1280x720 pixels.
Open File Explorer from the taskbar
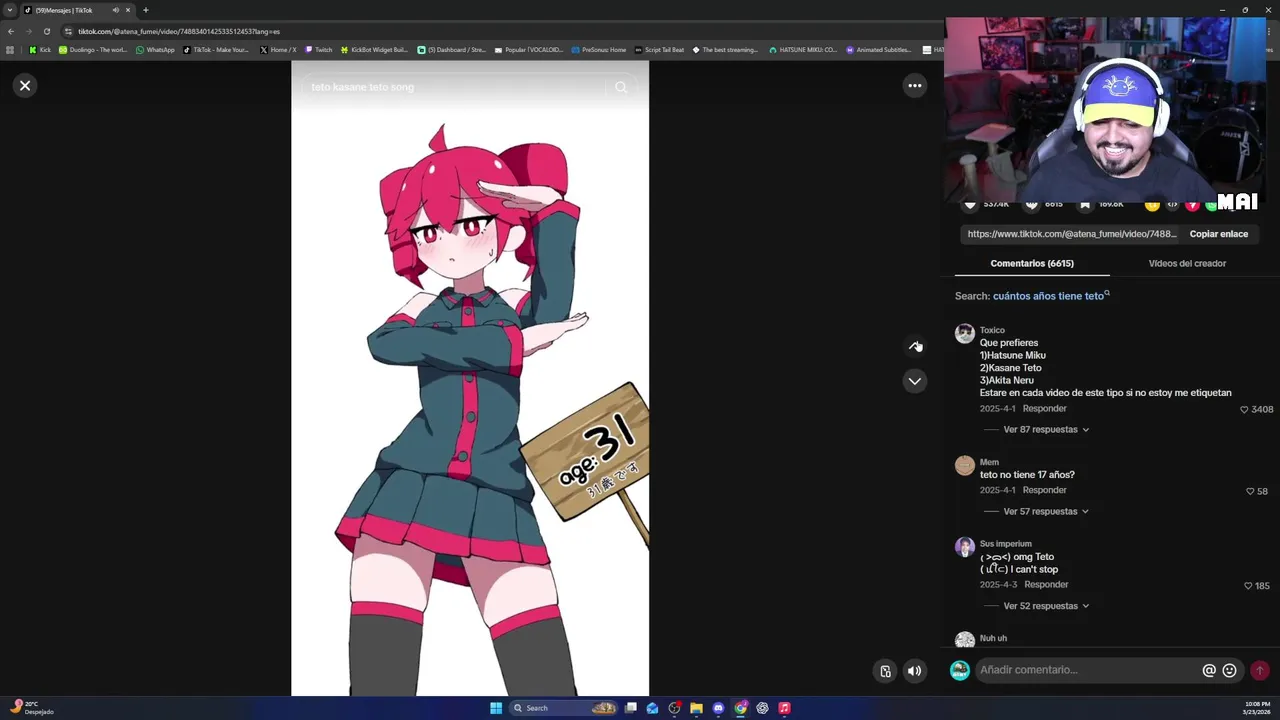[696, 708]
